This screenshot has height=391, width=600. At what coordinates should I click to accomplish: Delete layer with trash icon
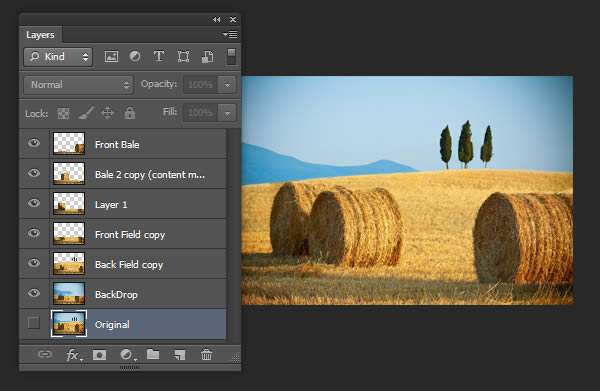[206, 355]
